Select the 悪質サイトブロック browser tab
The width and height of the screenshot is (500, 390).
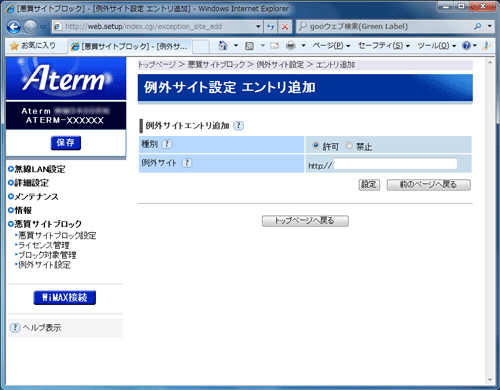(130, 46)
